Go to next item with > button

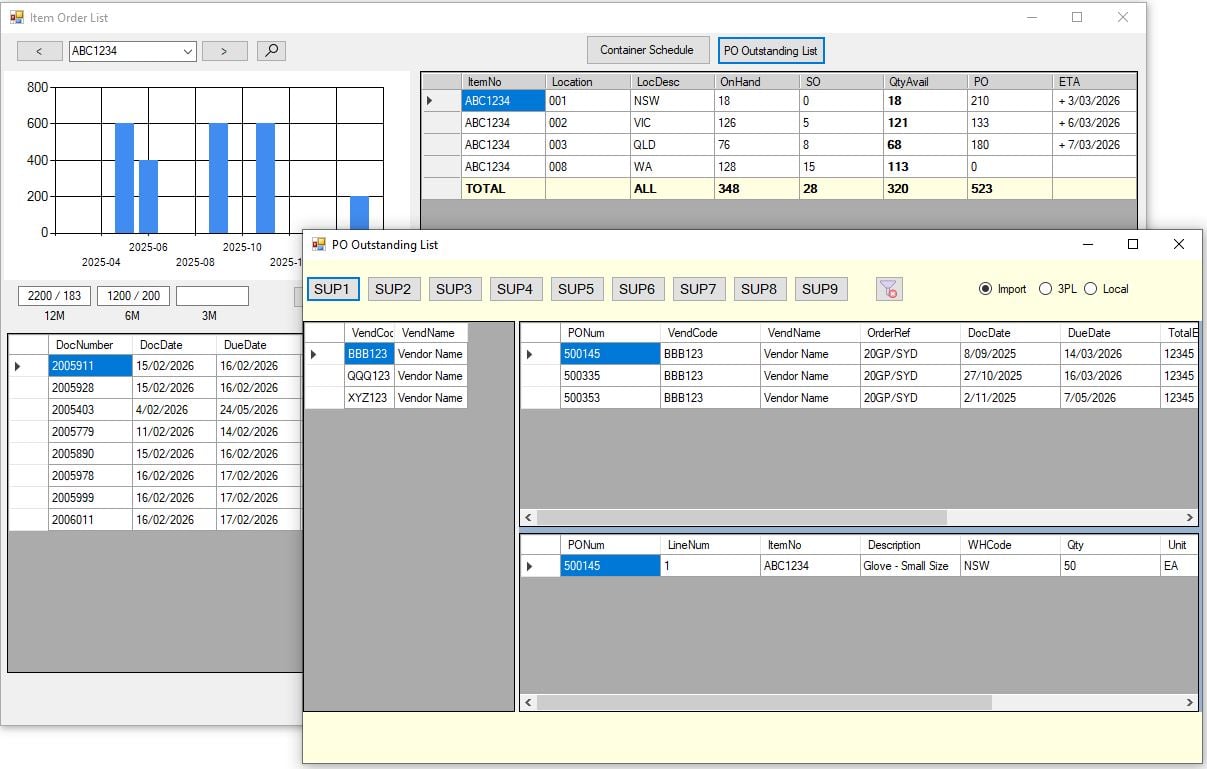(x=225, y=51)
